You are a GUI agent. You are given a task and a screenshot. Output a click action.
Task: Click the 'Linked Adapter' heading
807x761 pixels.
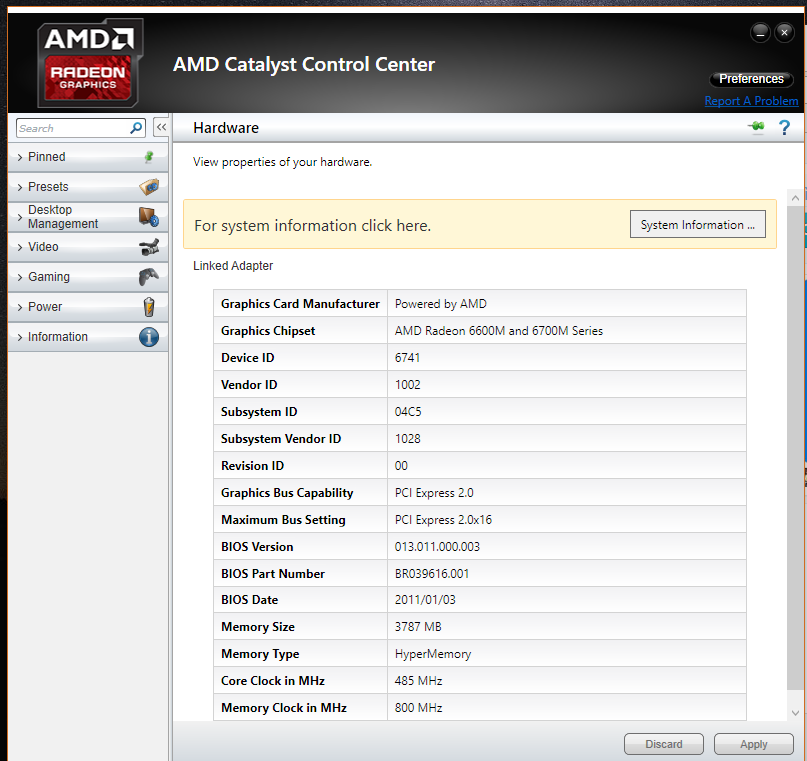pos(233,266)
